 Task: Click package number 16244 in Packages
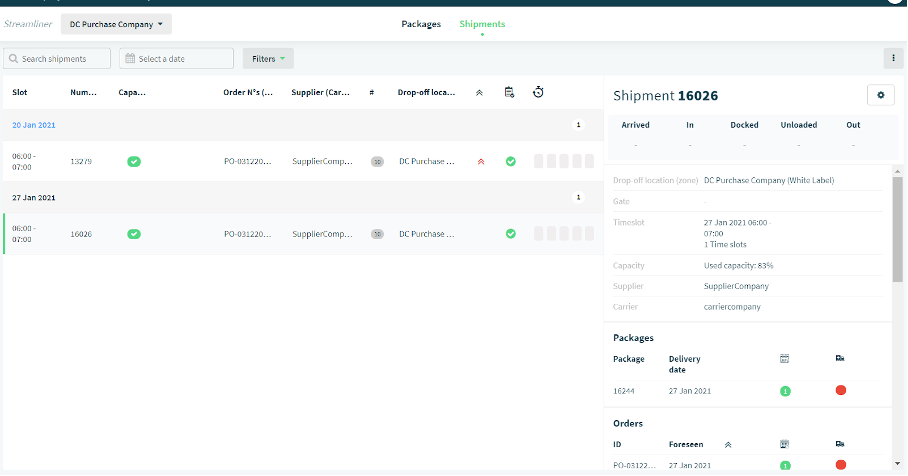[624, 391]
